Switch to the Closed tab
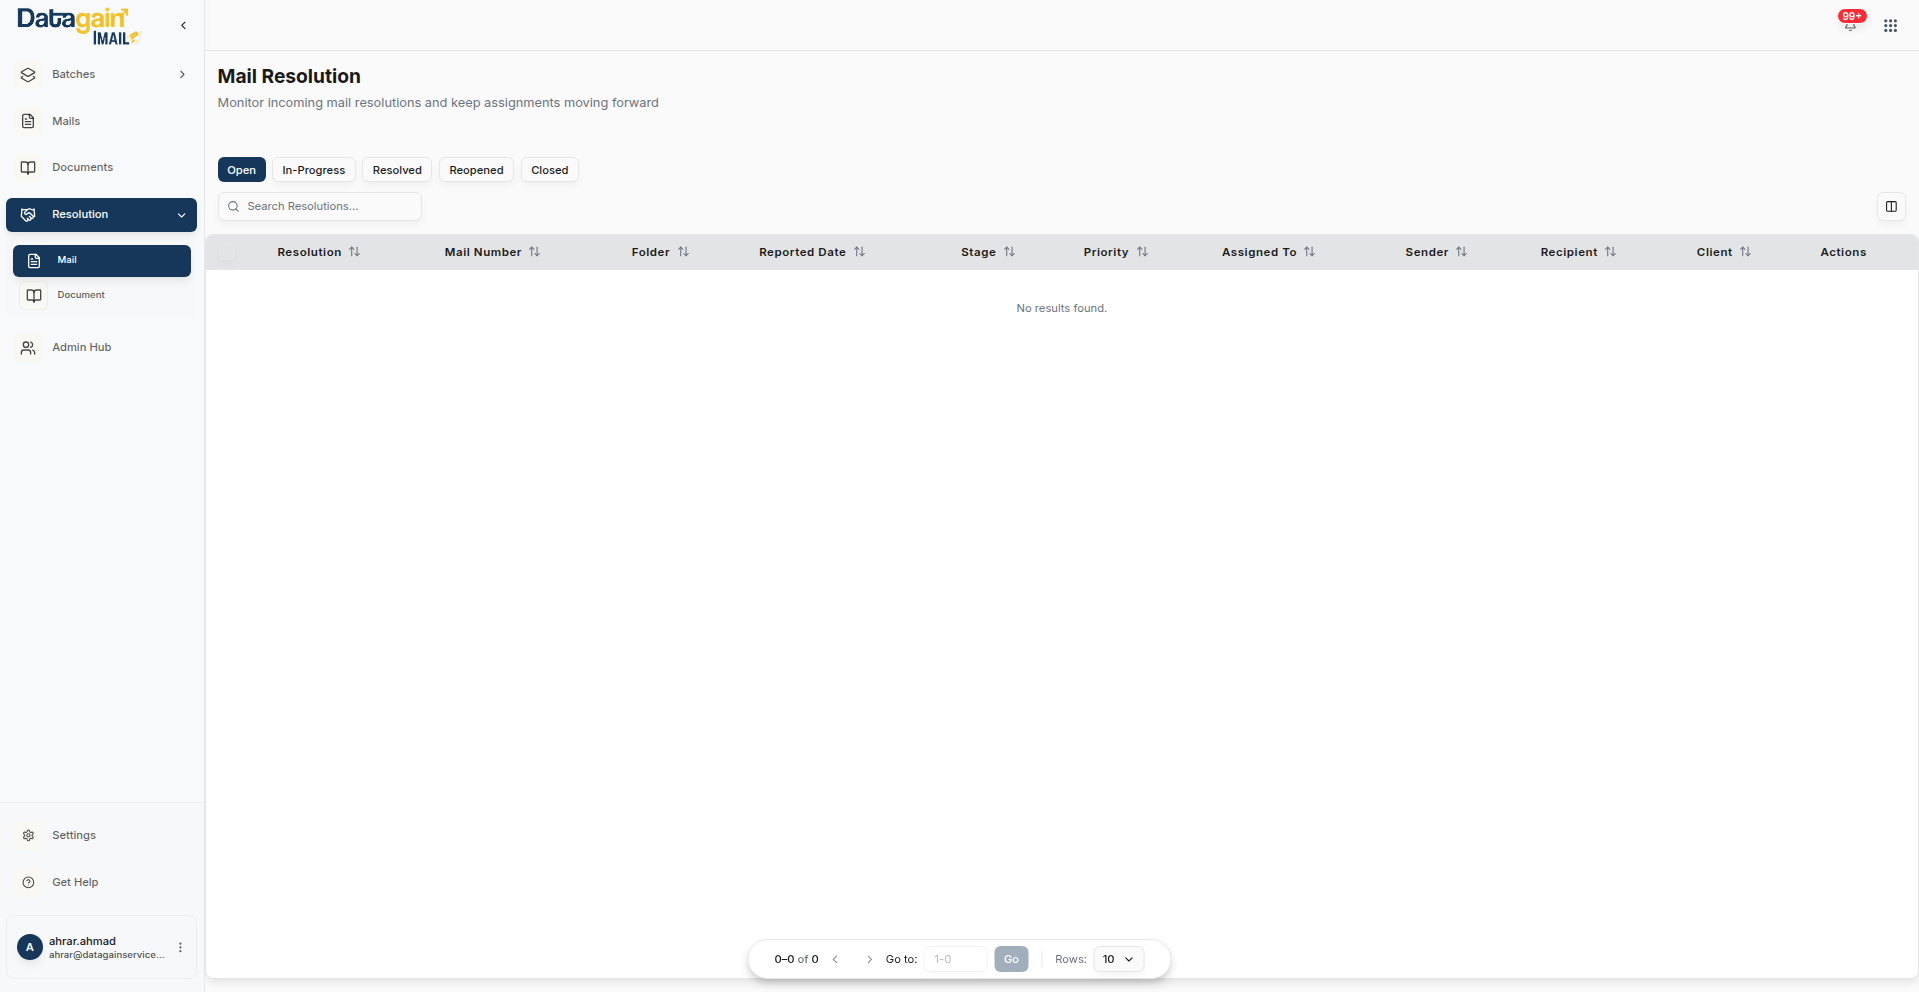The height and width of the screenshot is (992, 1919). click(549, 170)
